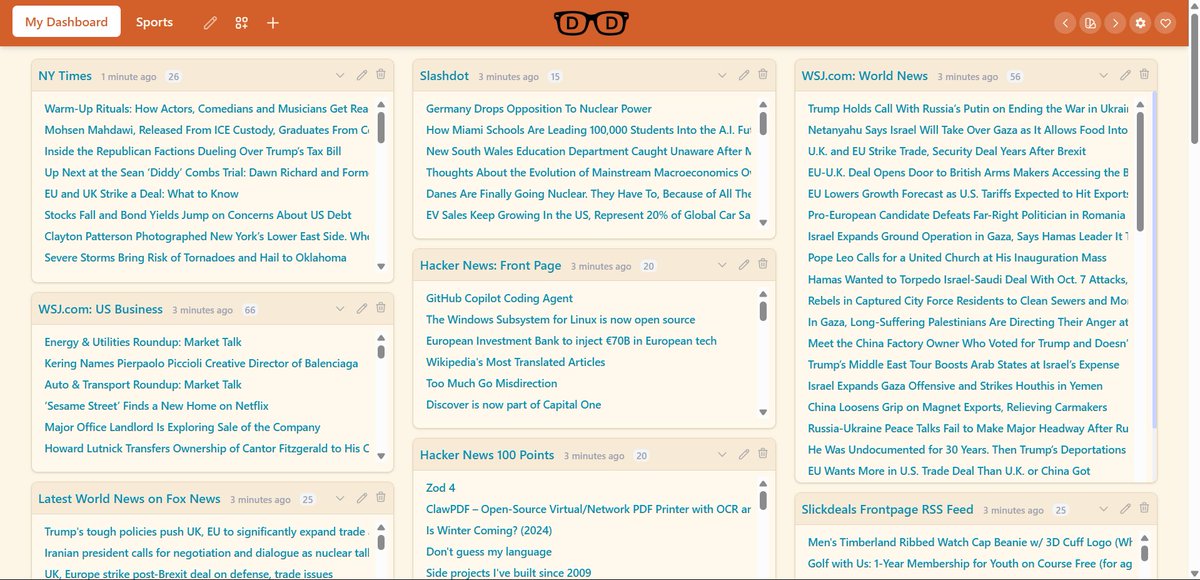Click the Slashdot widget scrollbar thumb
The image size is (1200, 580).
click(x=763, y=123)
